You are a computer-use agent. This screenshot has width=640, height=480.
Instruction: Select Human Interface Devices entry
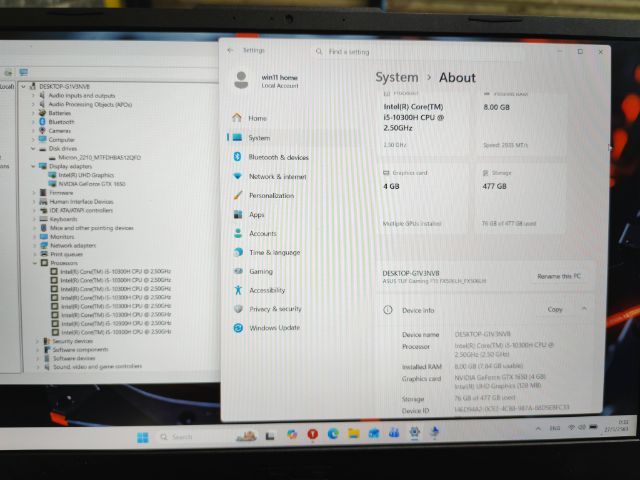click(x=81, y=202)
